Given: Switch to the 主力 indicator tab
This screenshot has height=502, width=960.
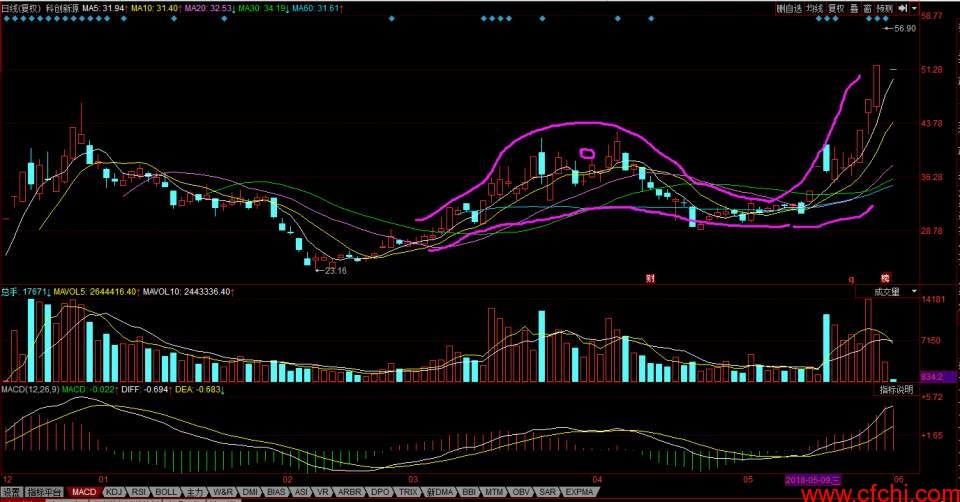Looking at the screenshot, I should 194,492.
